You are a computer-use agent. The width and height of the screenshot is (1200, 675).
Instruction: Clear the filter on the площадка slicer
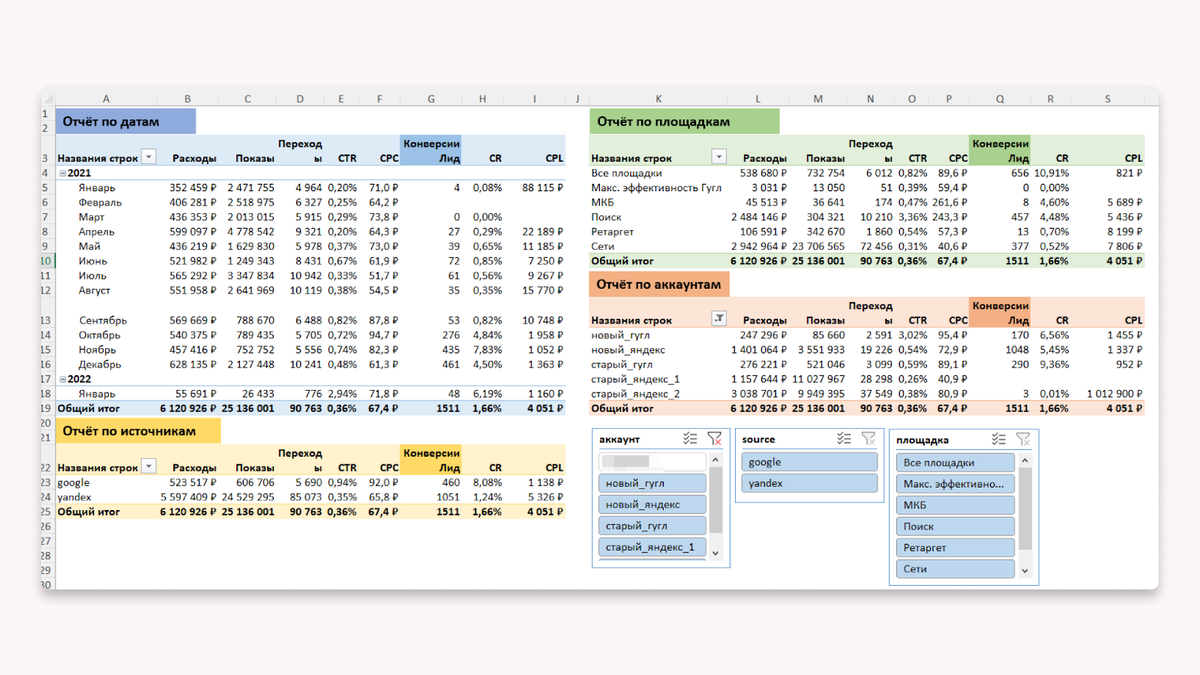pos(1023,439)
